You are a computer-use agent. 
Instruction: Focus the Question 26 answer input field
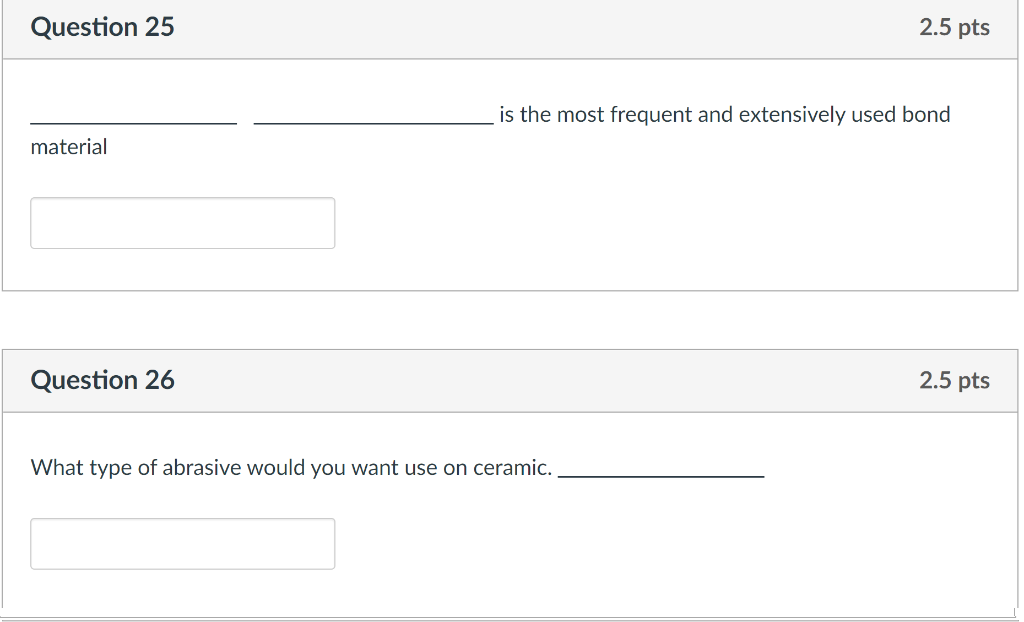[182, 544]
